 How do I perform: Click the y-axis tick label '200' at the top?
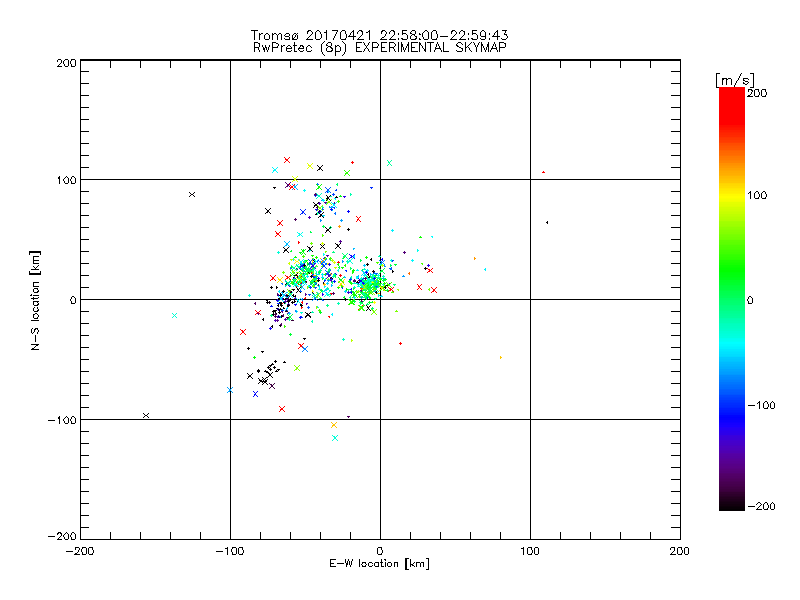pyautogui.click(x=66, y=63)
